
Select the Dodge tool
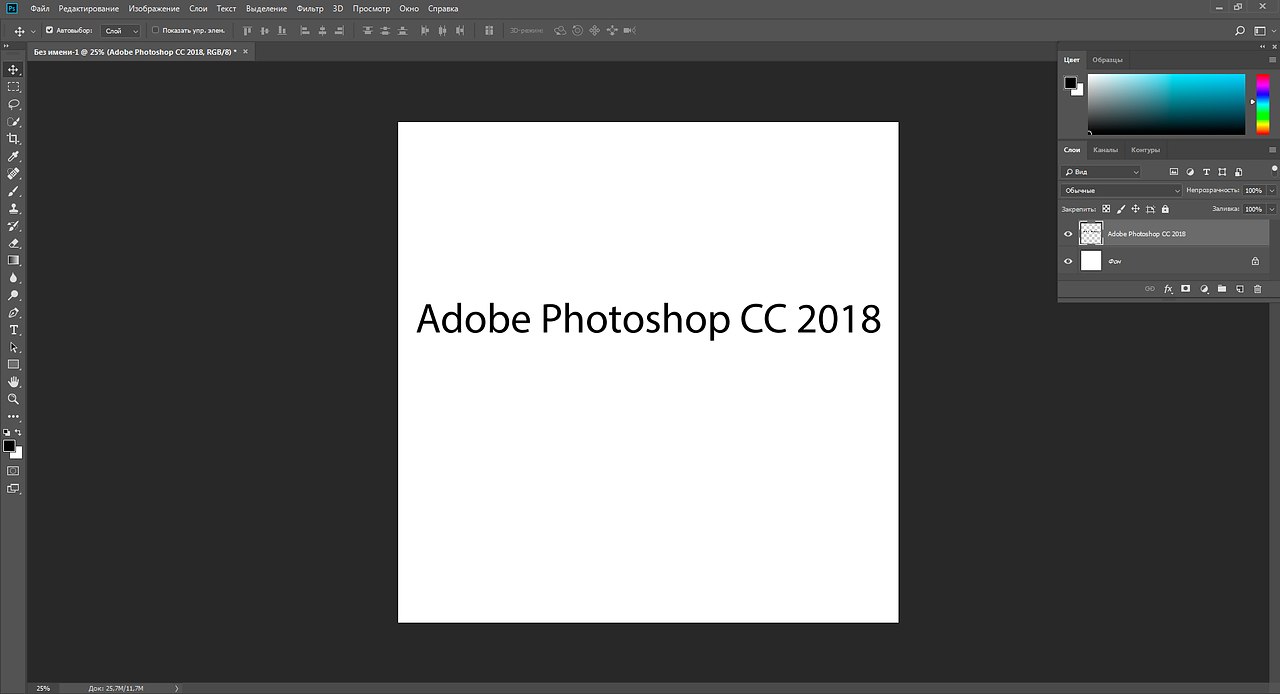click(x=14, y=295)
